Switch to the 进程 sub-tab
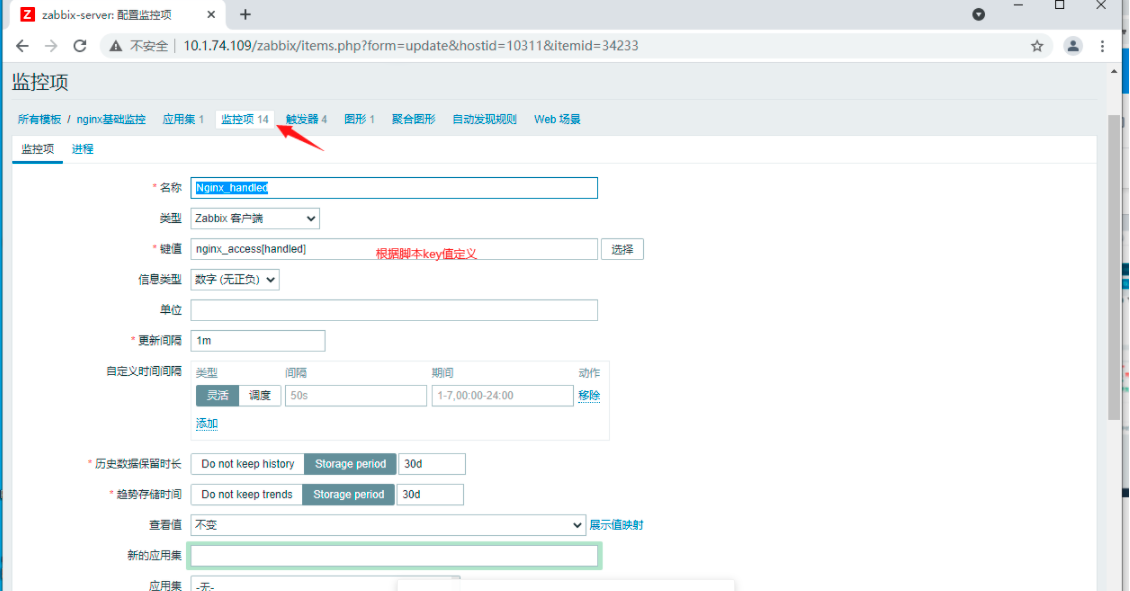Screen dimensions: 1130x591 point(82,149)
